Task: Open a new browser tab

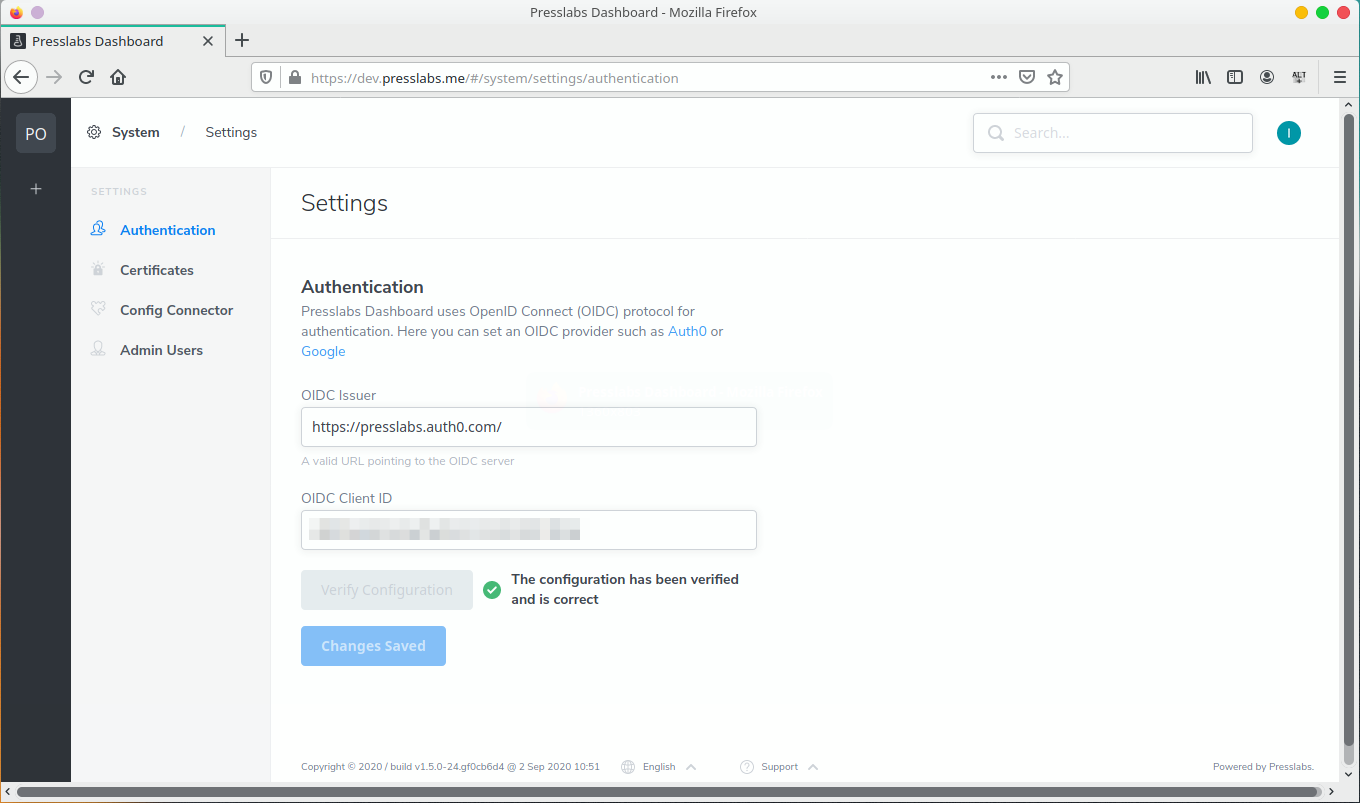Action: tap(242, 41)
